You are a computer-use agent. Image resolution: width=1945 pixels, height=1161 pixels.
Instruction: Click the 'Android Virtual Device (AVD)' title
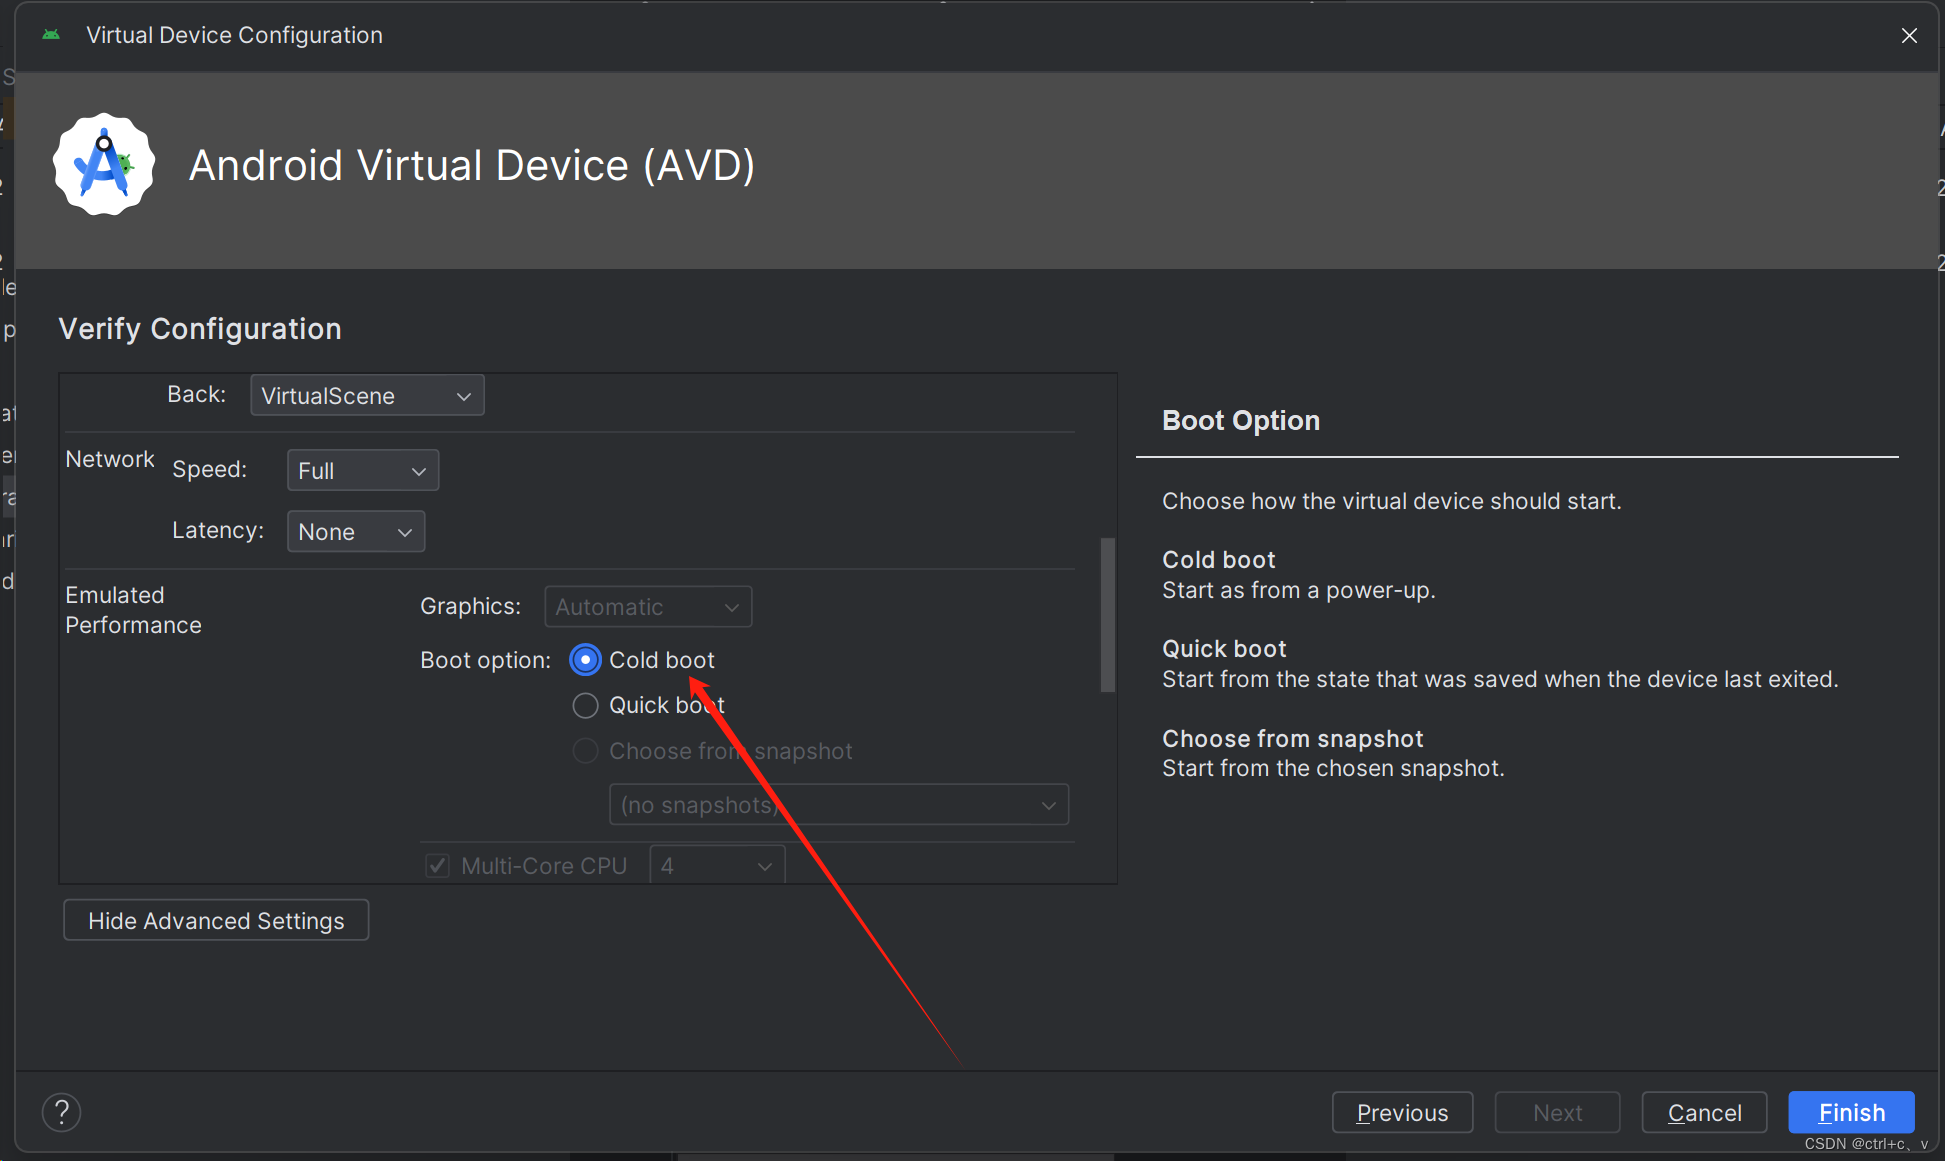(472, 165)
